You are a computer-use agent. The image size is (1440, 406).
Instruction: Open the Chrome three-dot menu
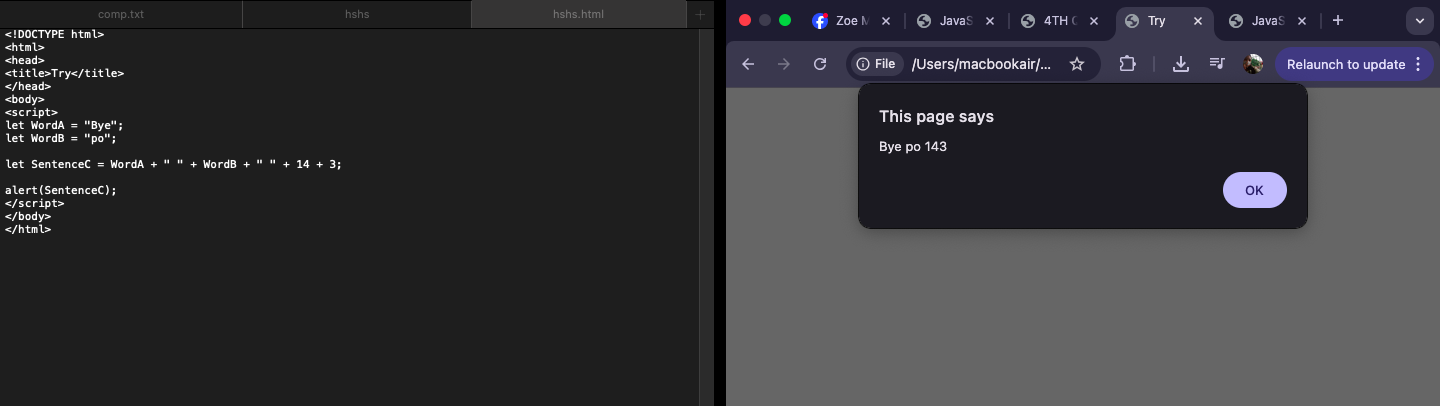pyautogui.click(x=1417, y=64)
